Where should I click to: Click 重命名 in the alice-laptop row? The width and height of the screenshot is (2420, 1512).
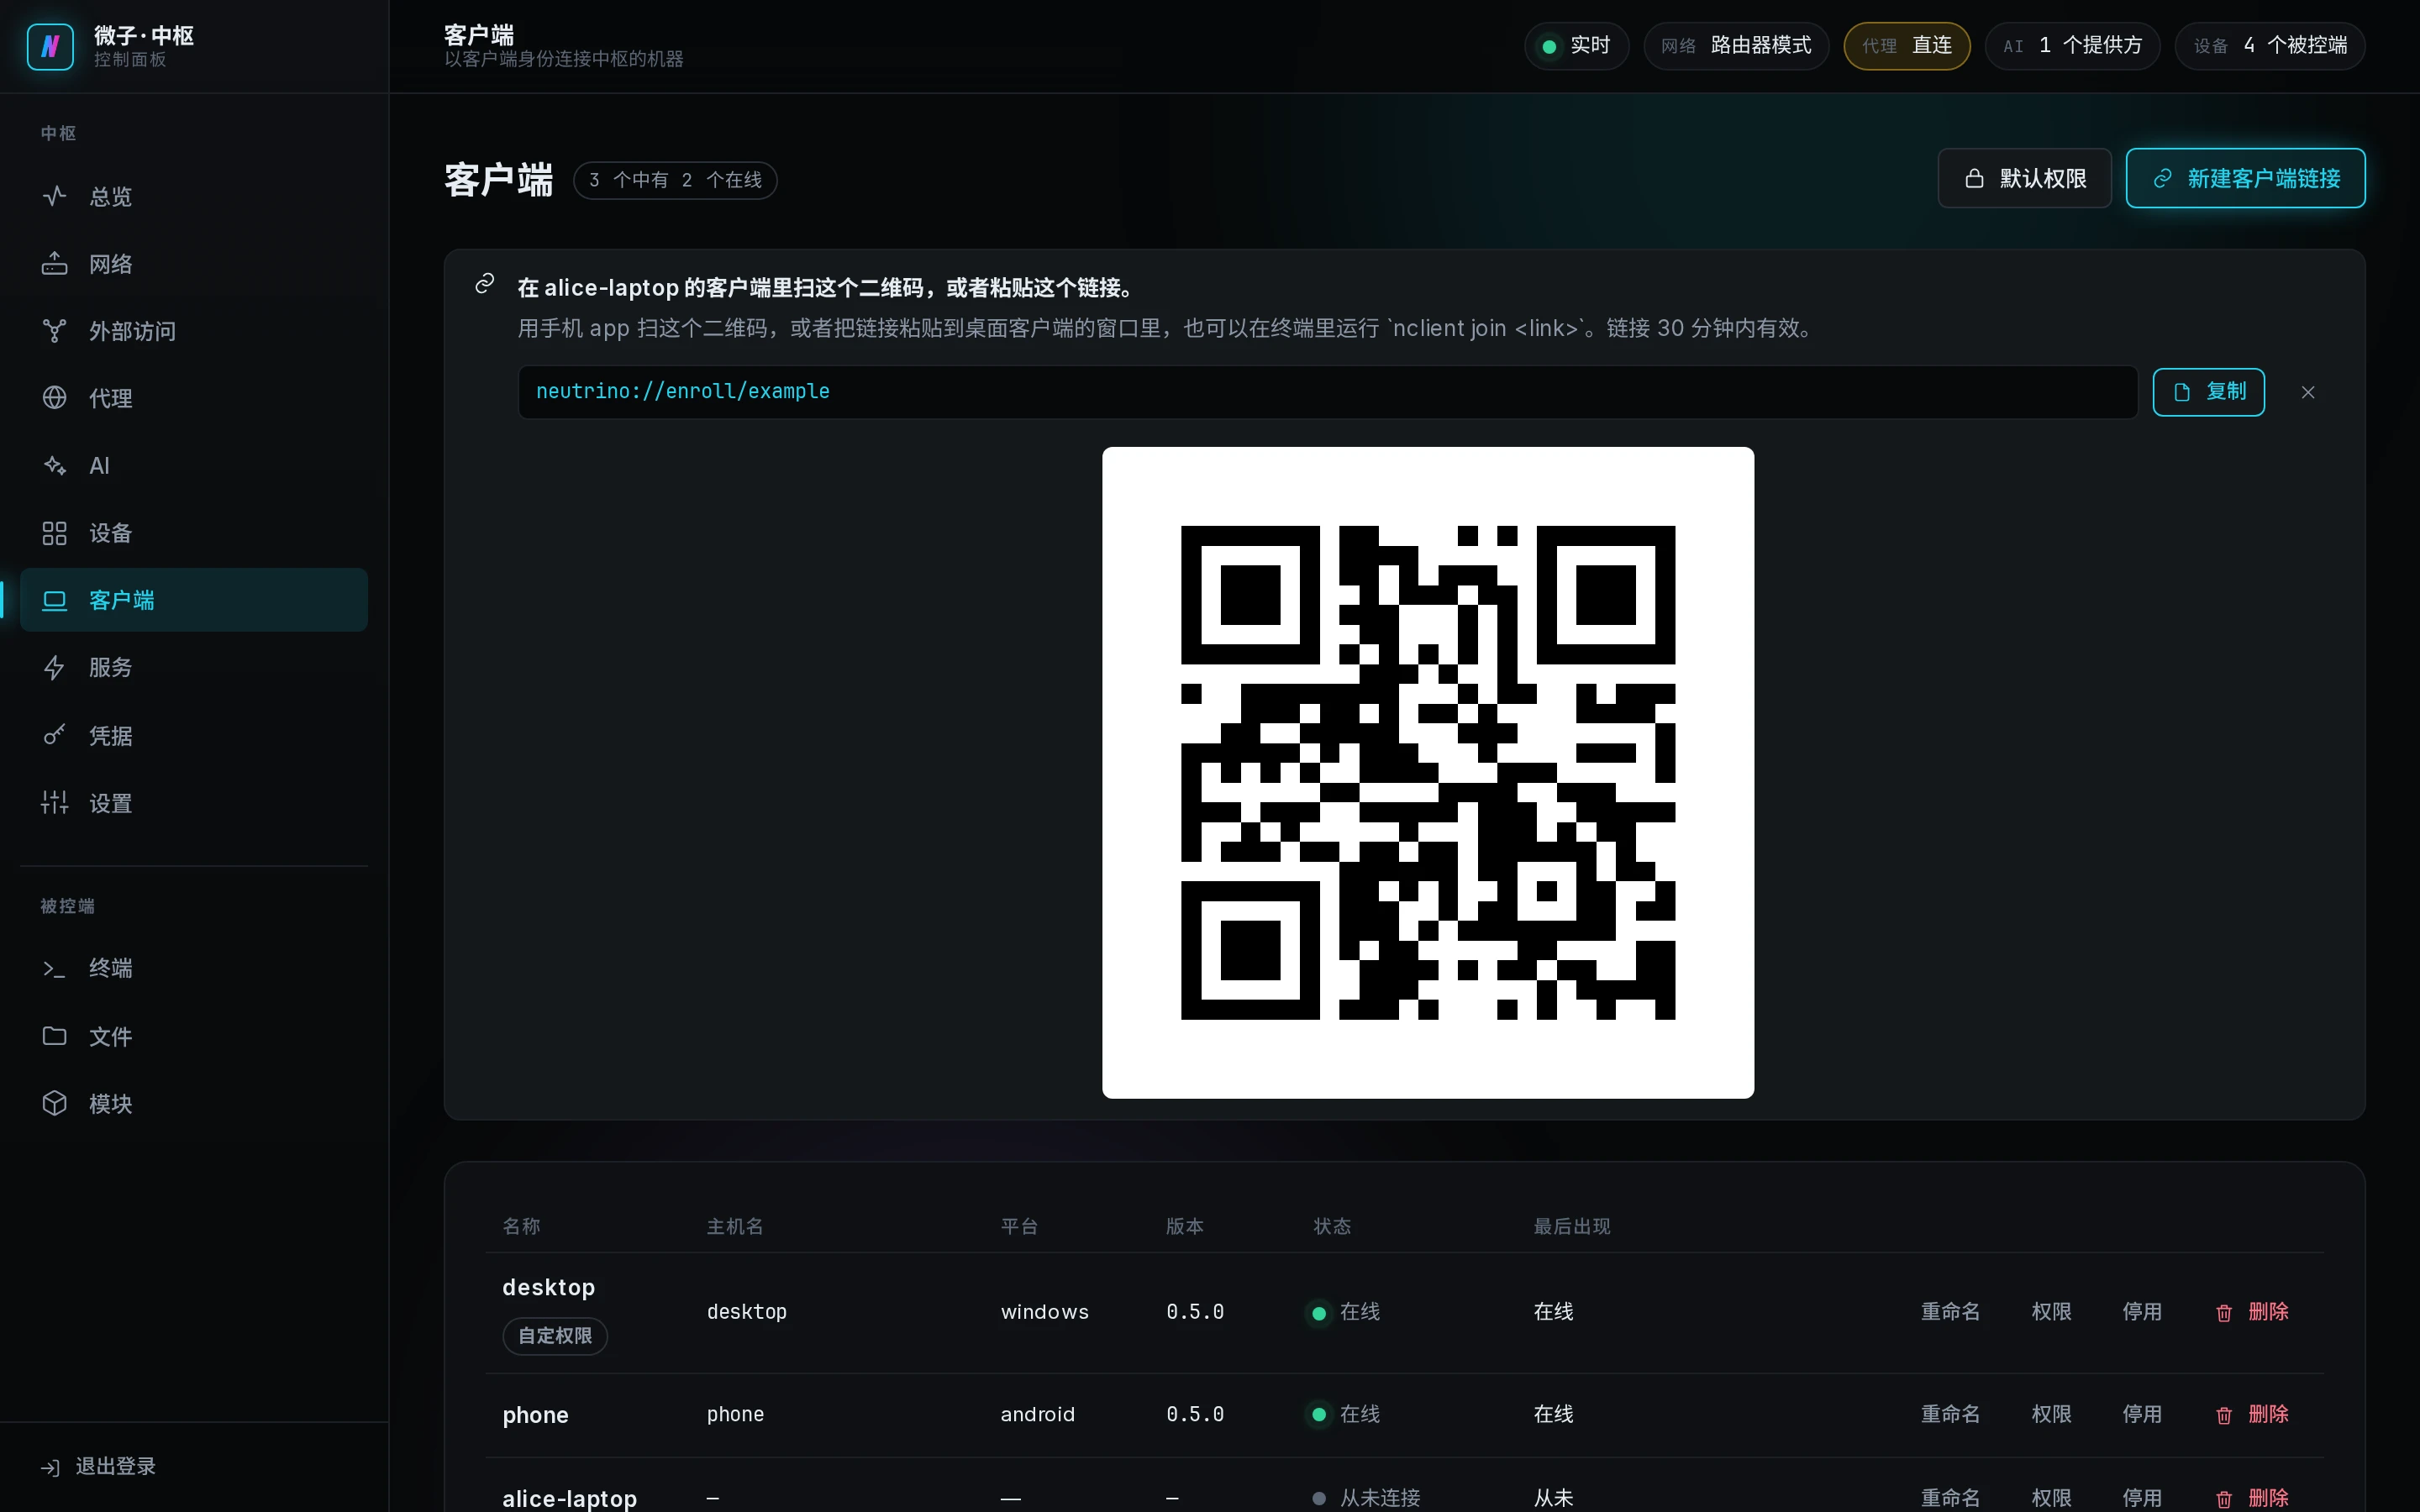pyautogui.click(x=1950, y=1498)
